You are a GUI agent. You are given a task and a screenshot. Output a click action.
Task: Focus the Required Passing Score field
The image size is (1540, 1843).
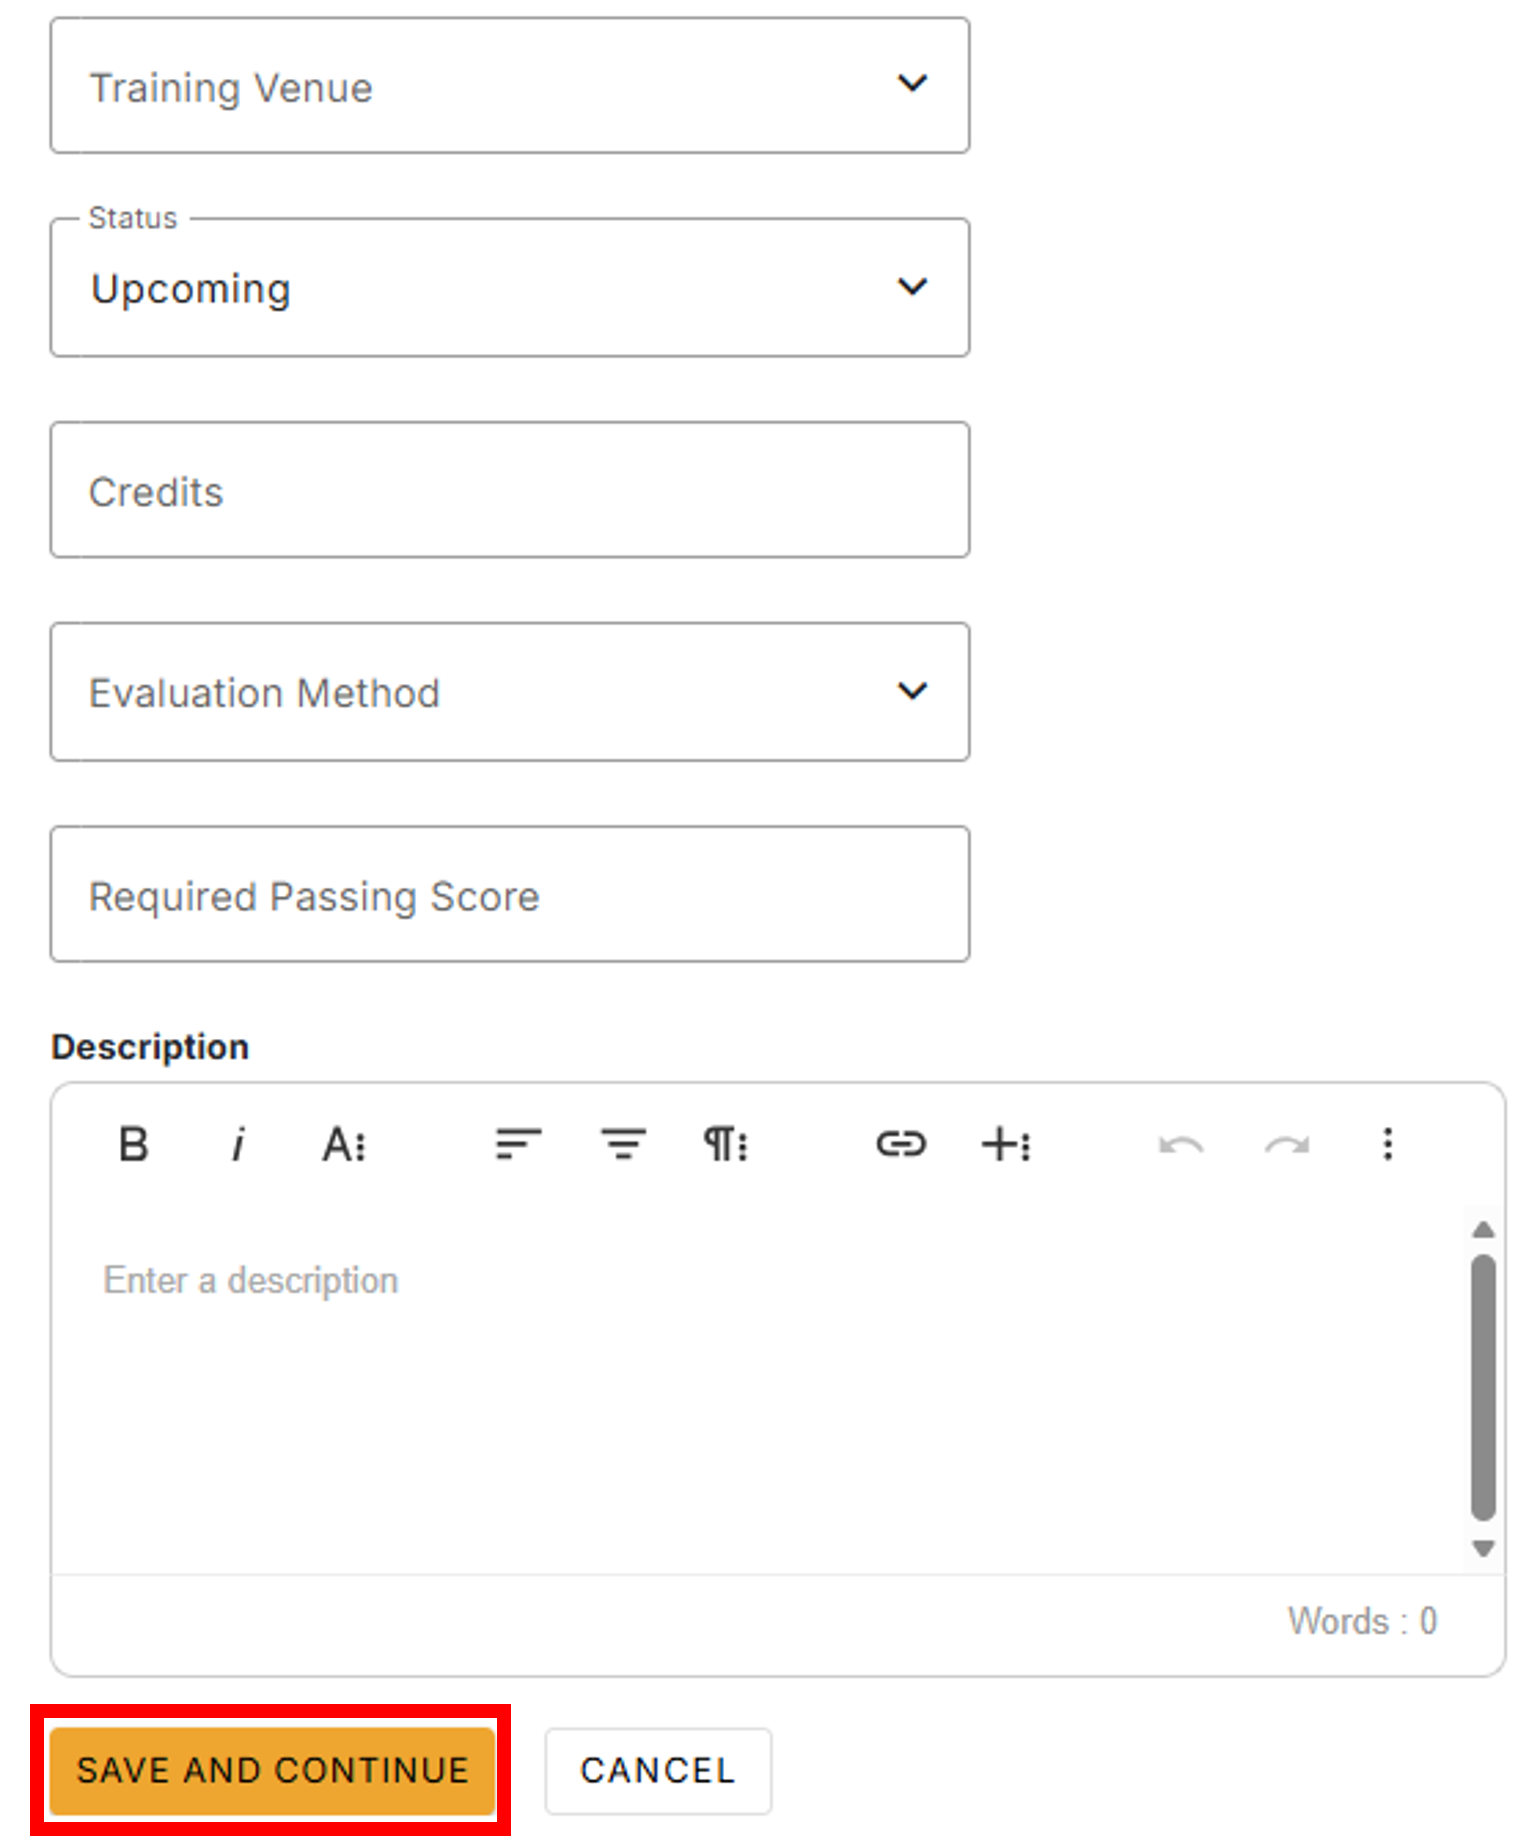coord(510,894)
